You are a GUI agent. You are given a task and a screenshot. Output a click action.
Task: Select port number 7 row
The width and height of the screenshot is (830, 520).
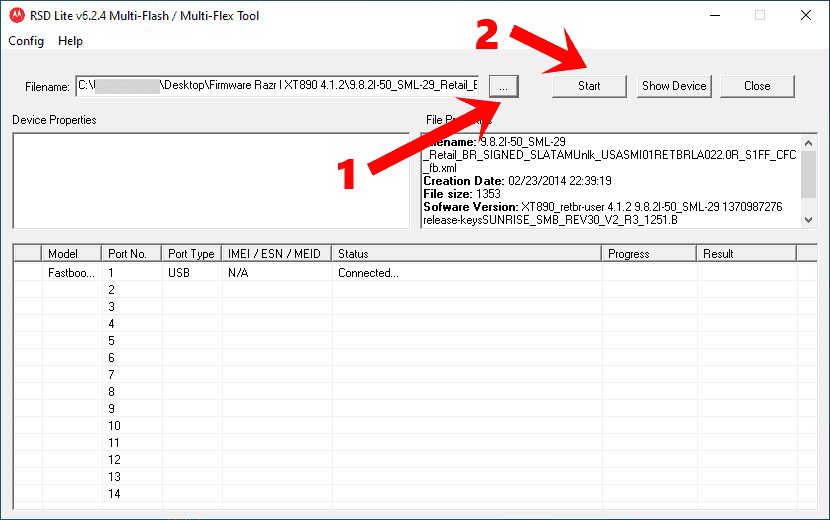click(x=416, y=374)
